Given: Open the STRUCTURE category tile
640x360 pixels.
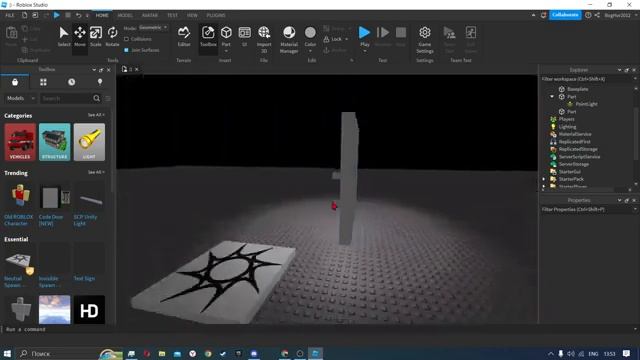Looking at the screenshot, I should point(55,142).
